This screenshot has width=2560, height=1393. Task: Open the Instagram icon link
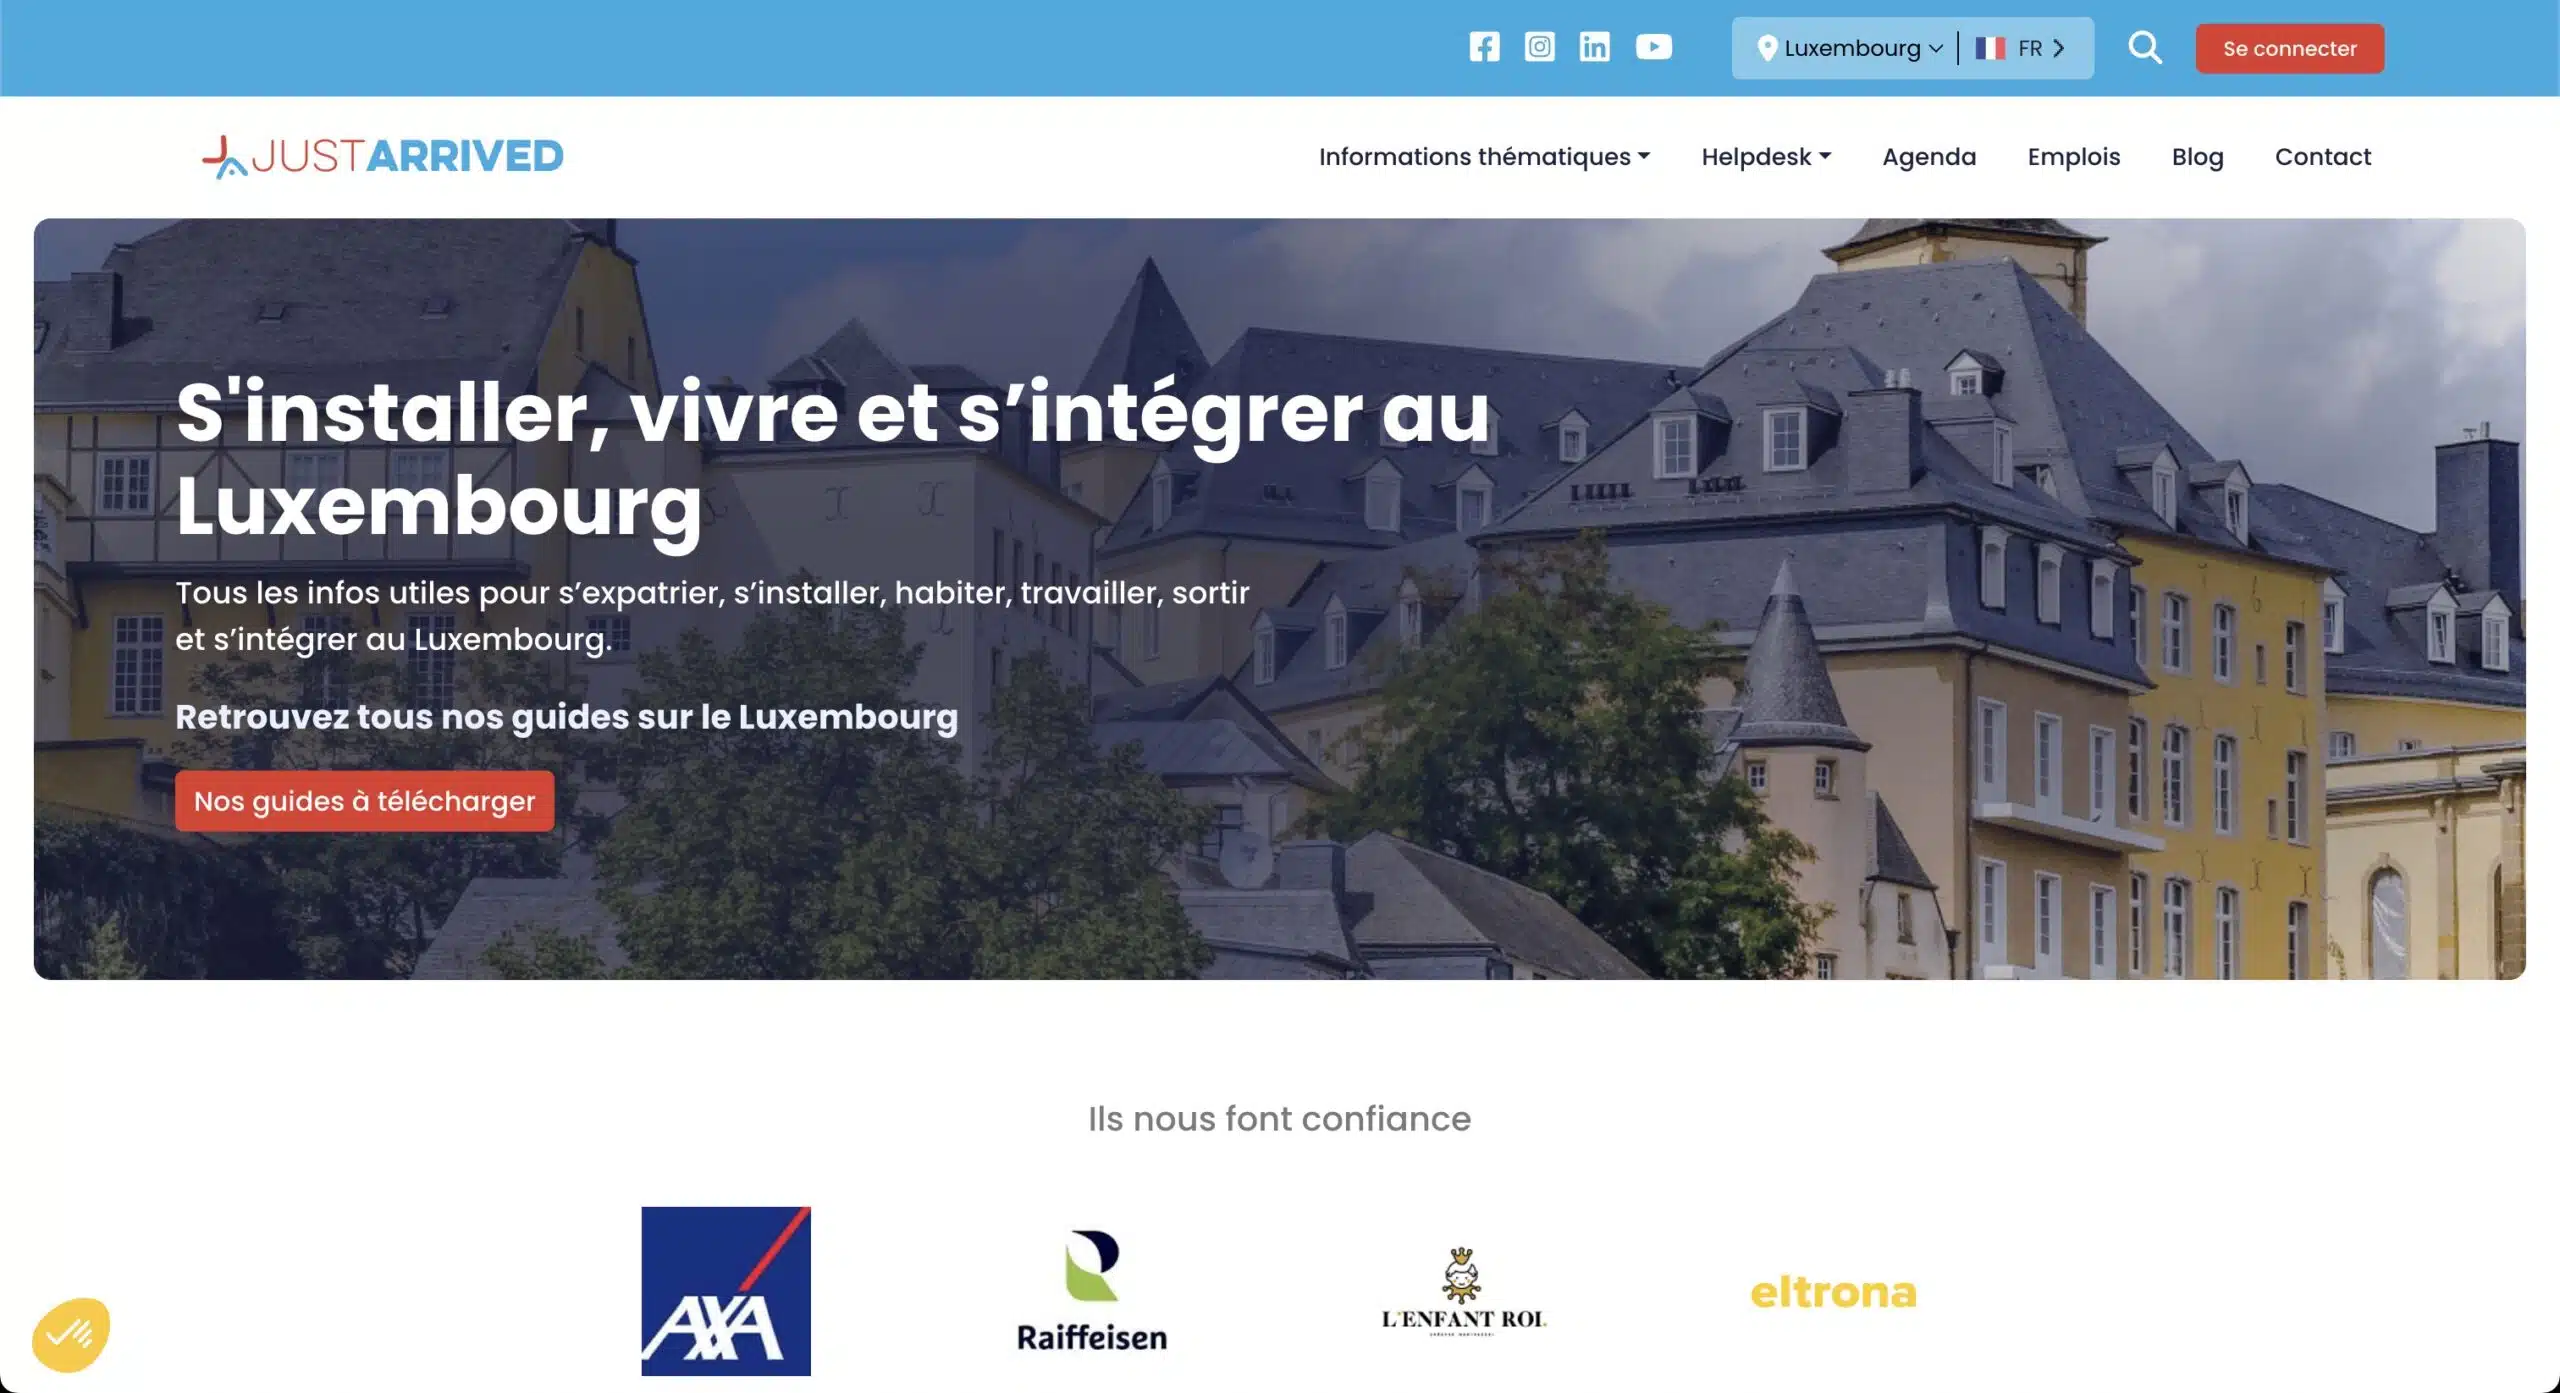tap(1539, 47)
